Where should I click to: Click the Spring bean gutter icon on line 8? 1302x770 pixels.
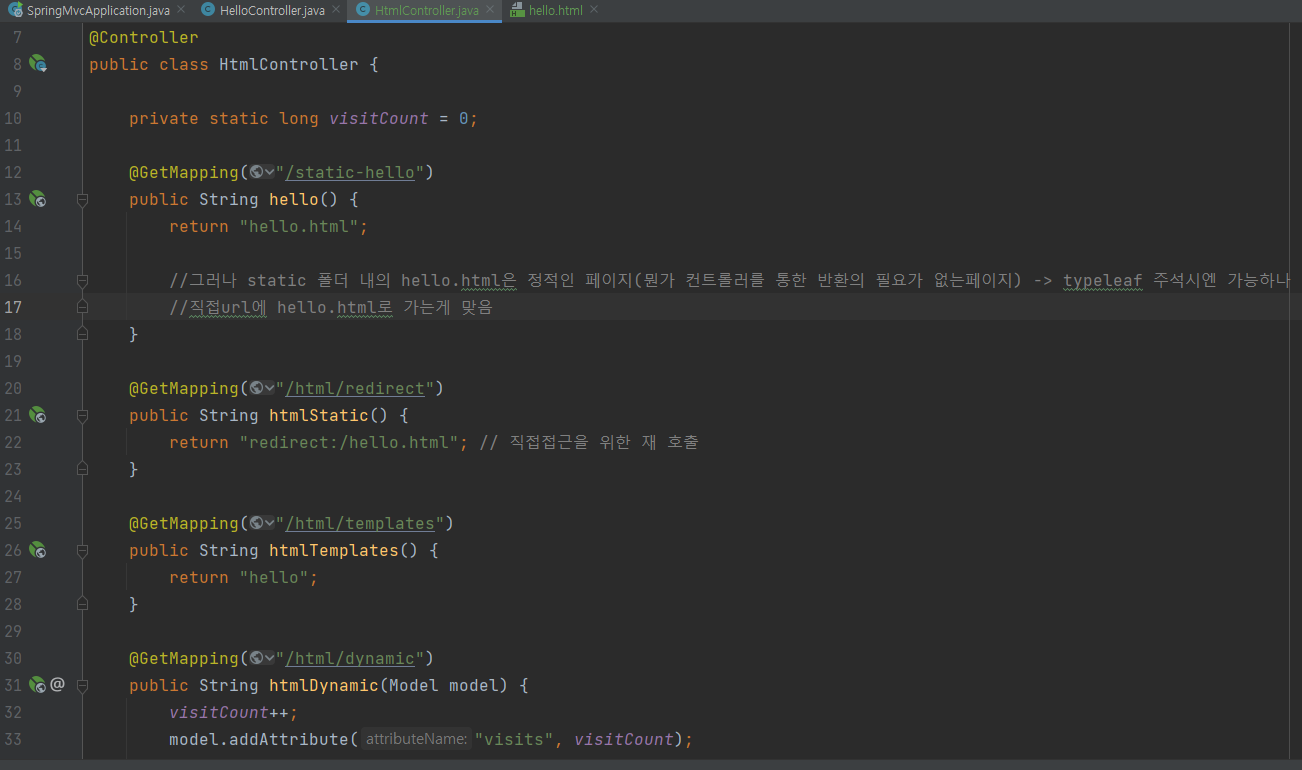38,64
